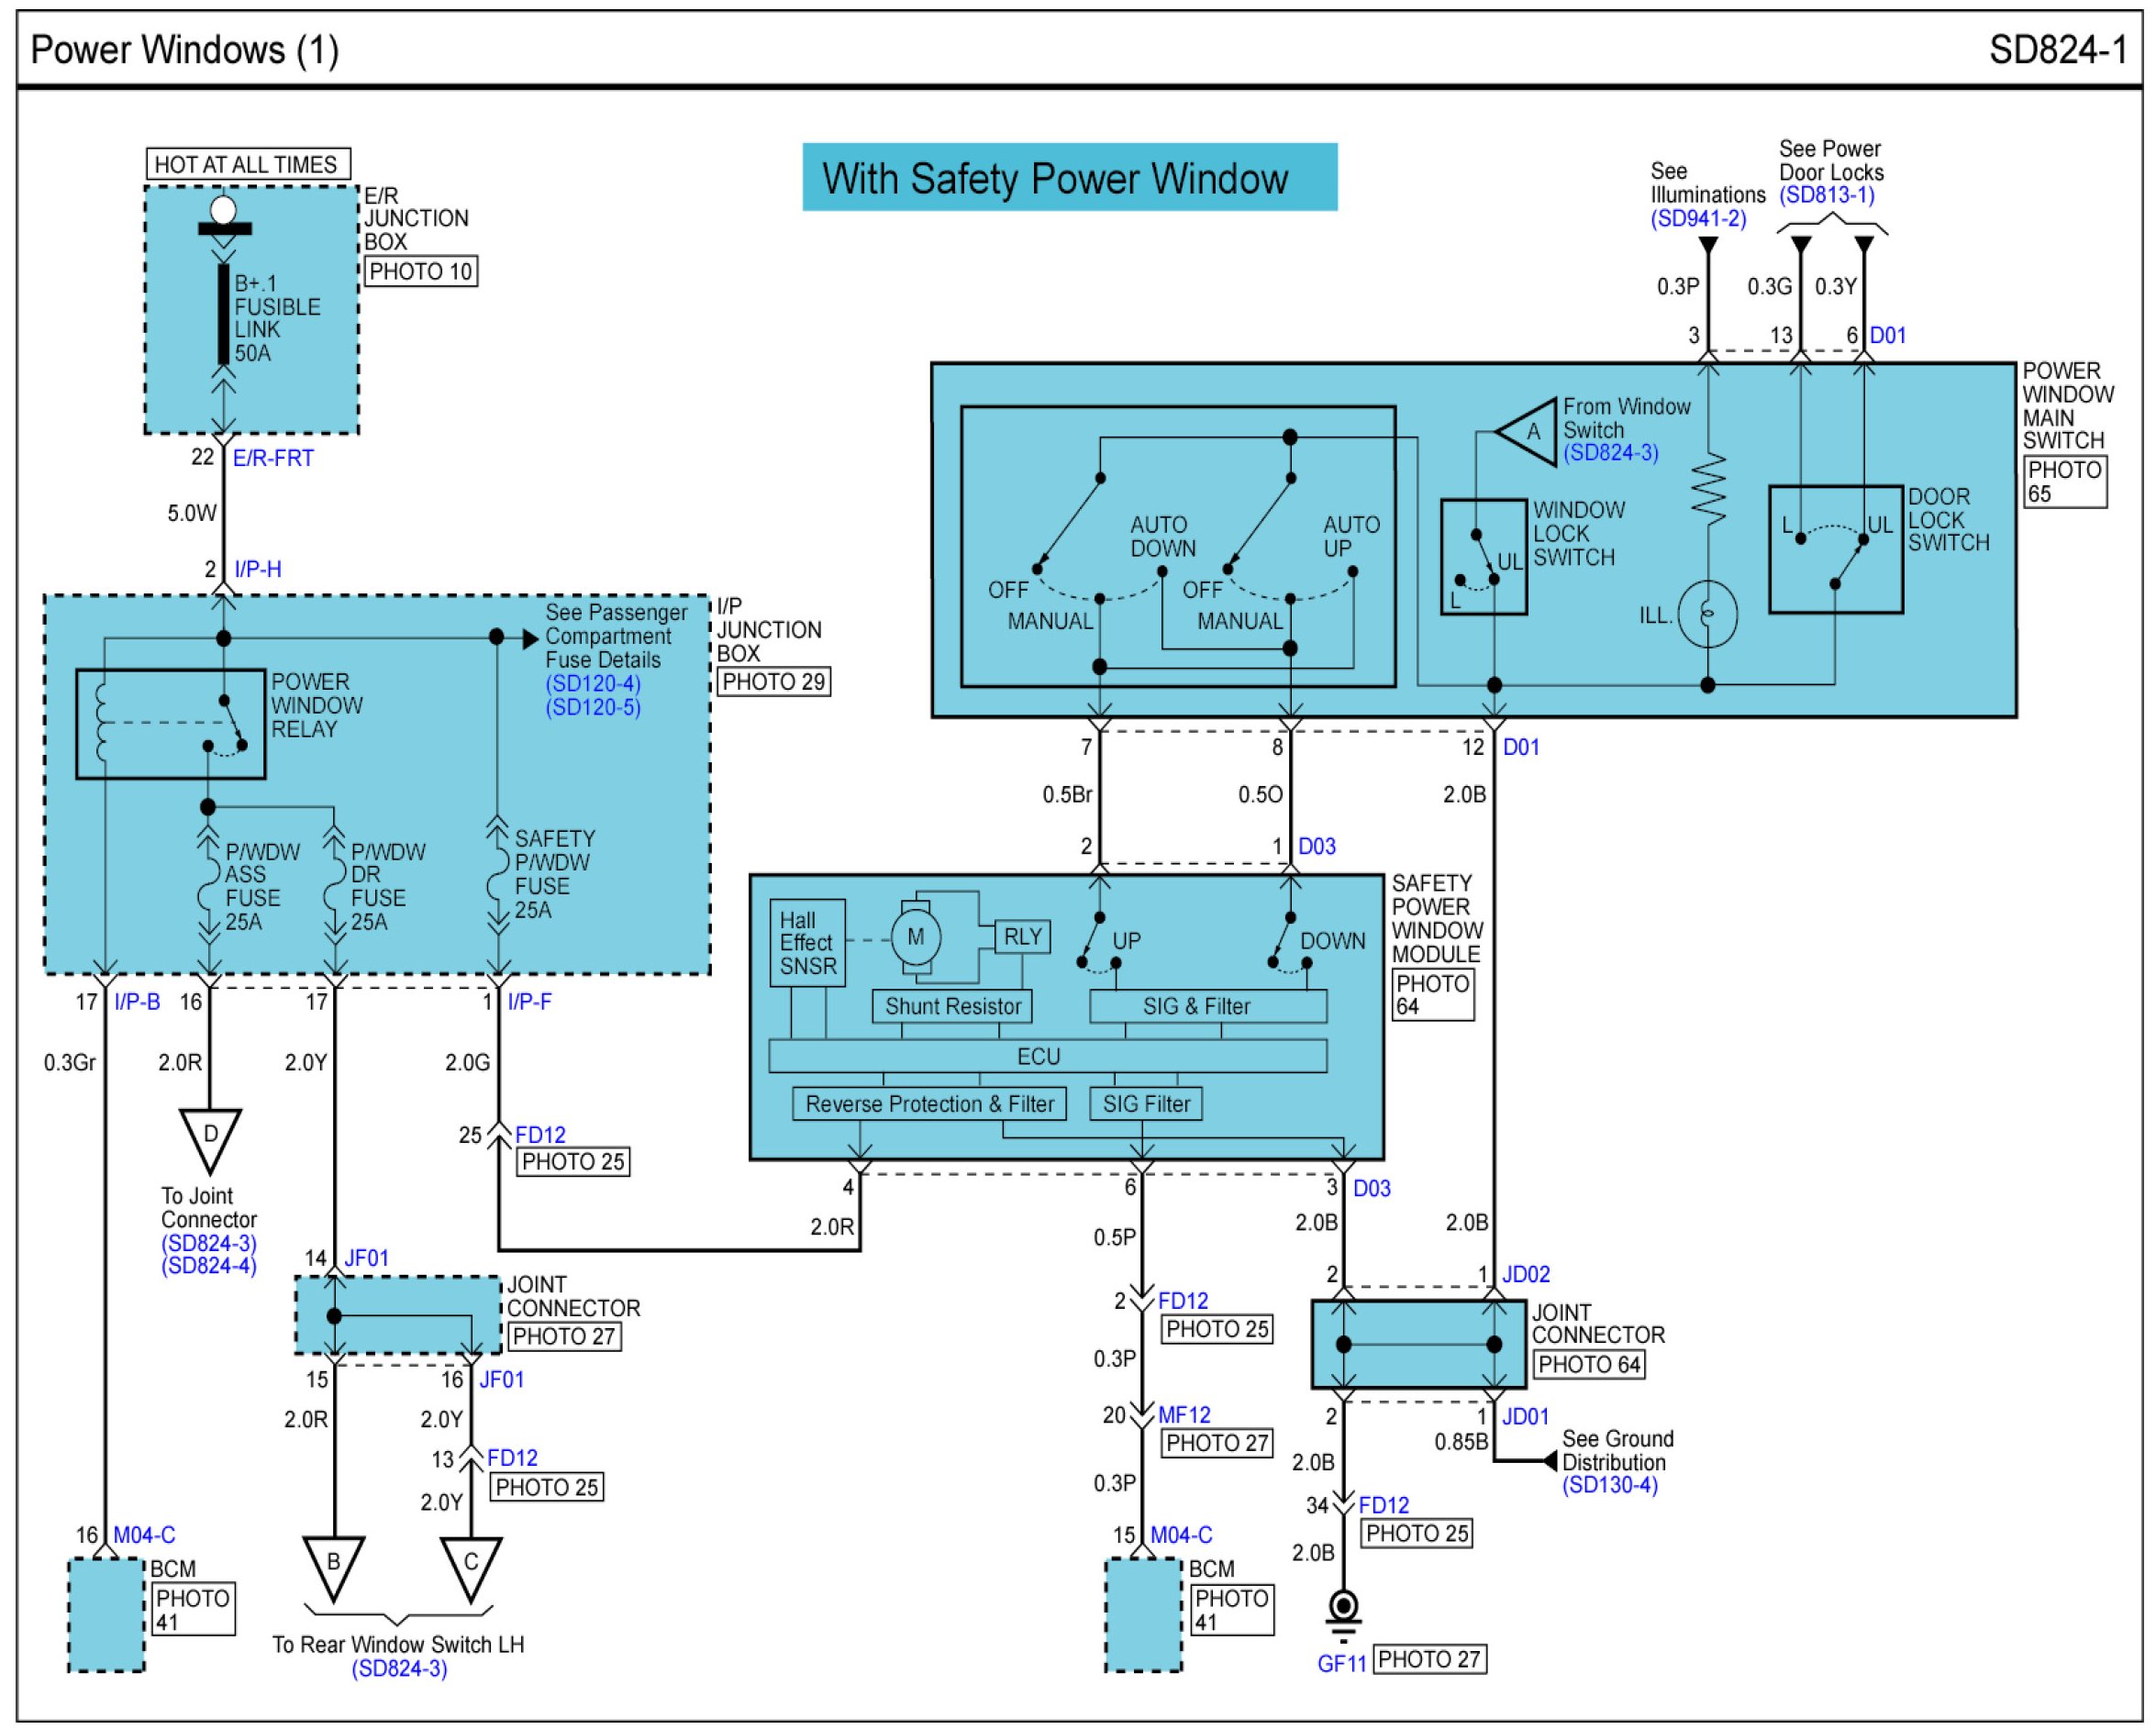
Task: Click the With Safety Power Window banner
Action: 1069,178
